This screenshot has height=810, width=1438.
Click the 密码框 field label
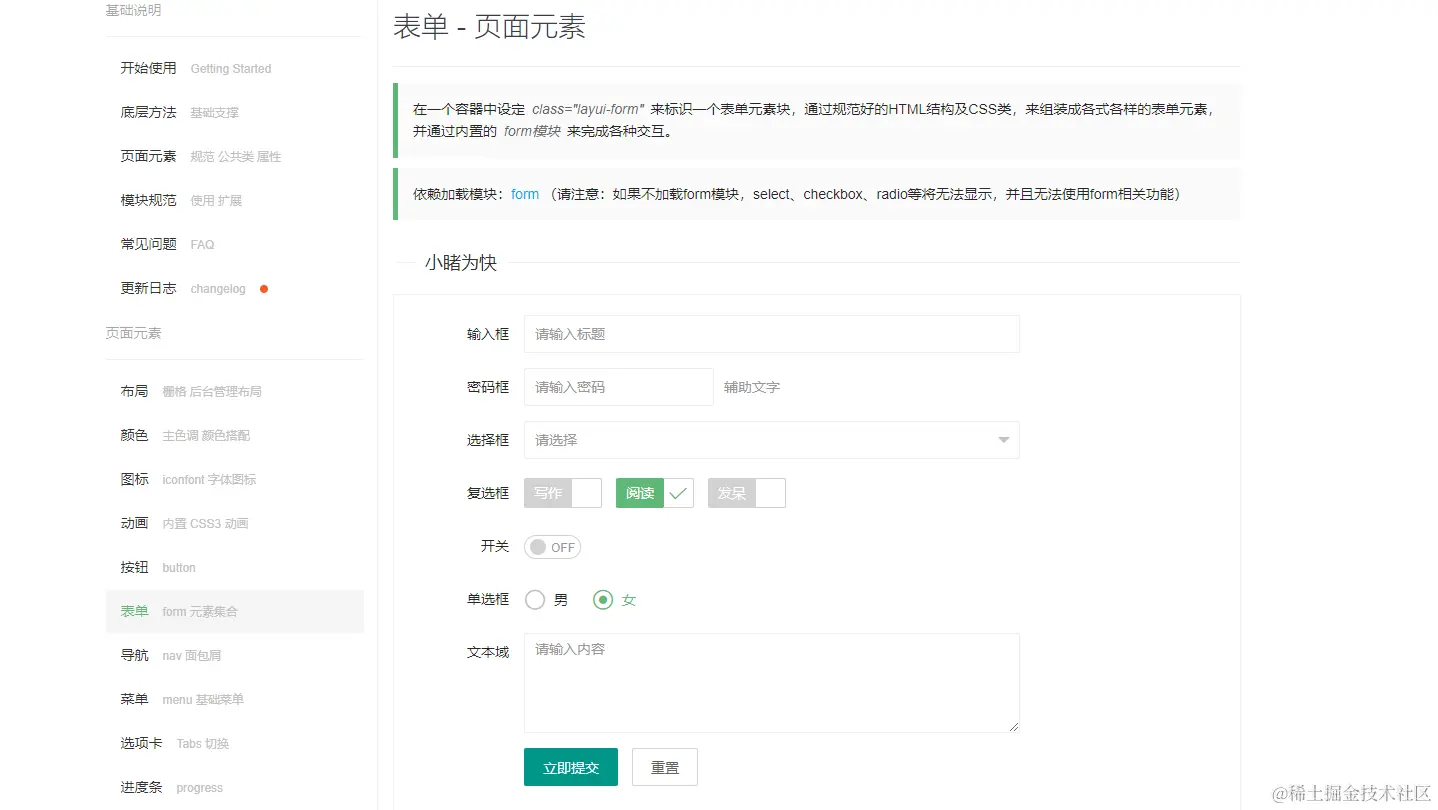(x=488, y=387)
